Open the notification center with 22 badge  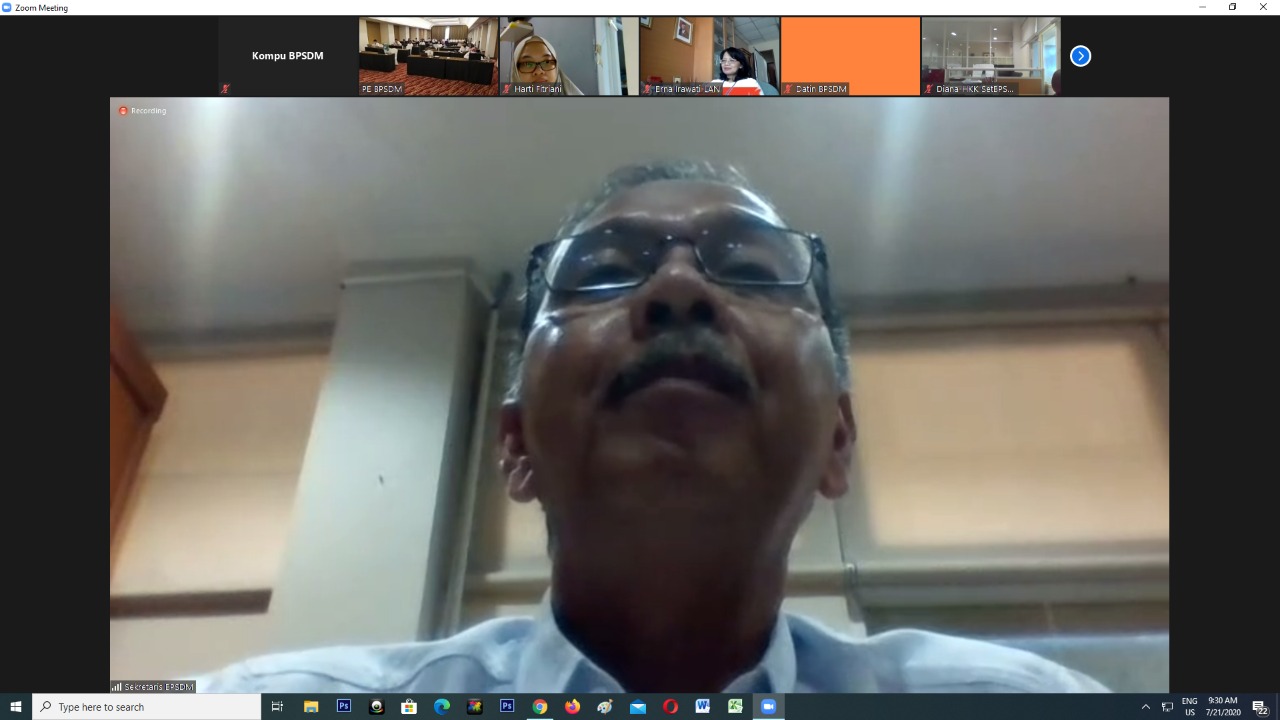coord(1260,708)
